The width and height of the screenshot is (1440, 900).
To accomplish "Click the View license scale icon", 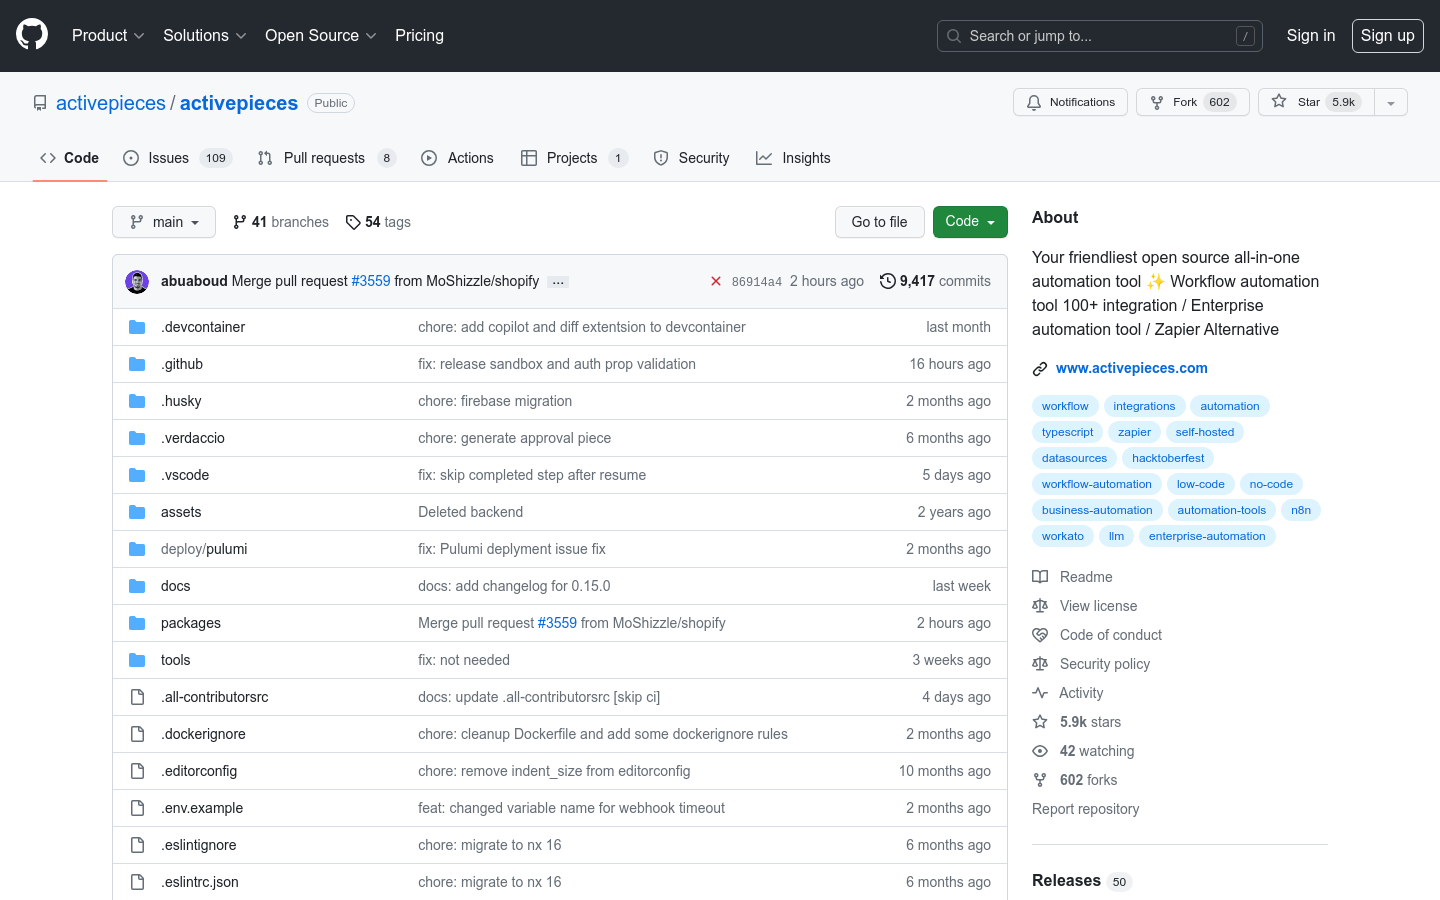I will coord(1040,606).
